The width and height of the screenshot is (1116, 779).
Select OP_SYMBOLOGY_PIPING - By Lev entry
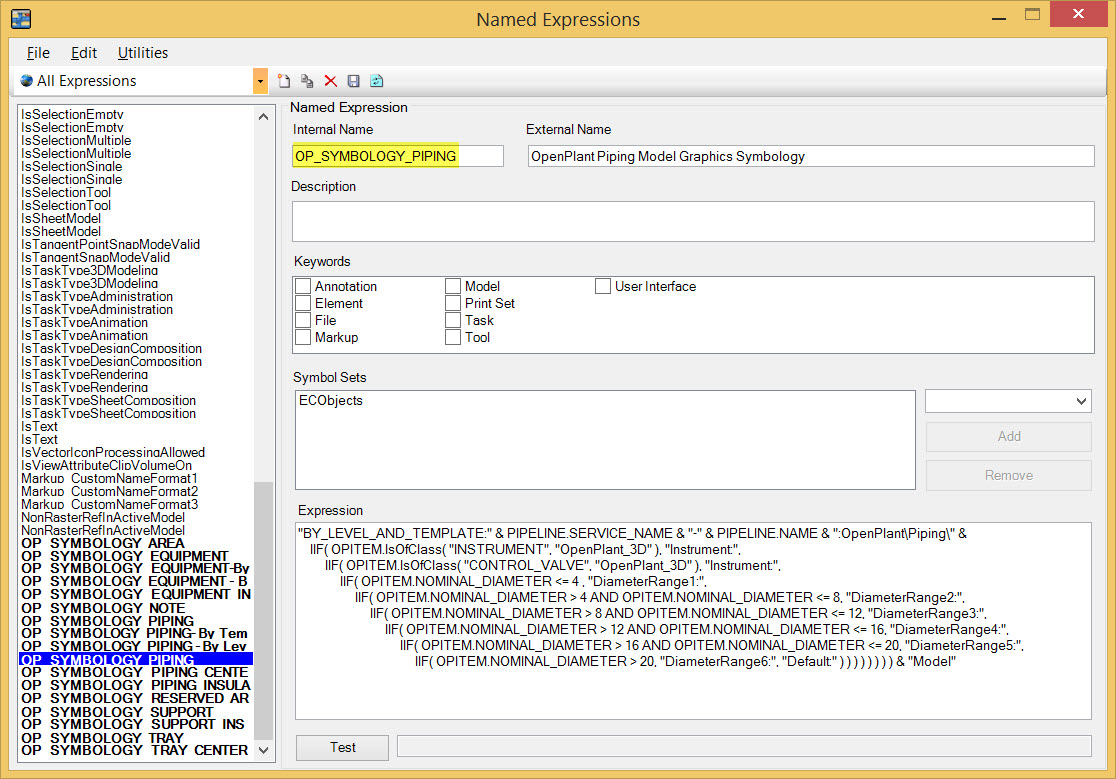[x=134, y=647]
